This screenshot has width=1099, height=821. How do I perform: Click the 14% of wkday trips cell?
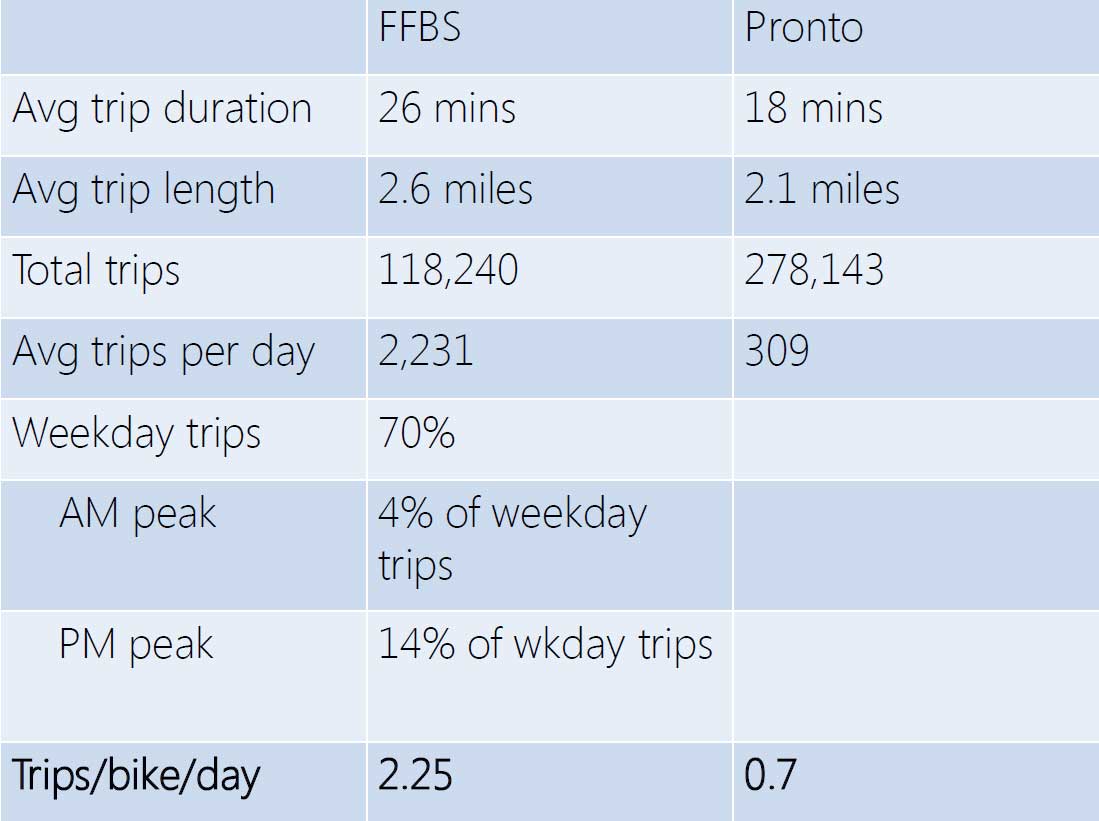pyautogui.click(x=545, y=645)
